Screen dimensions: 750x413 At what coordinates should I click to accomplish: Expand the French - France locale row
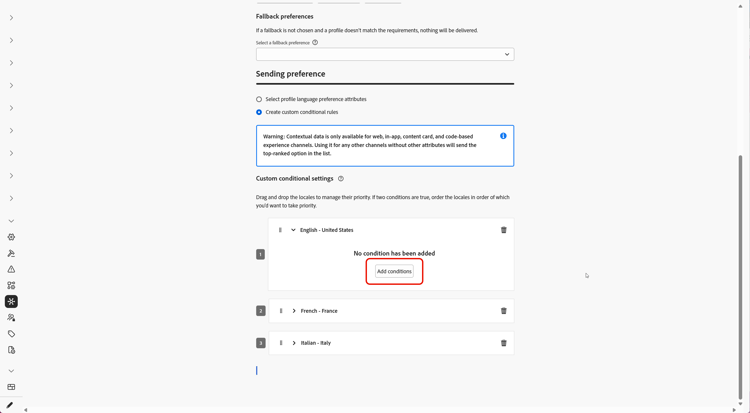tap(294, 311)
